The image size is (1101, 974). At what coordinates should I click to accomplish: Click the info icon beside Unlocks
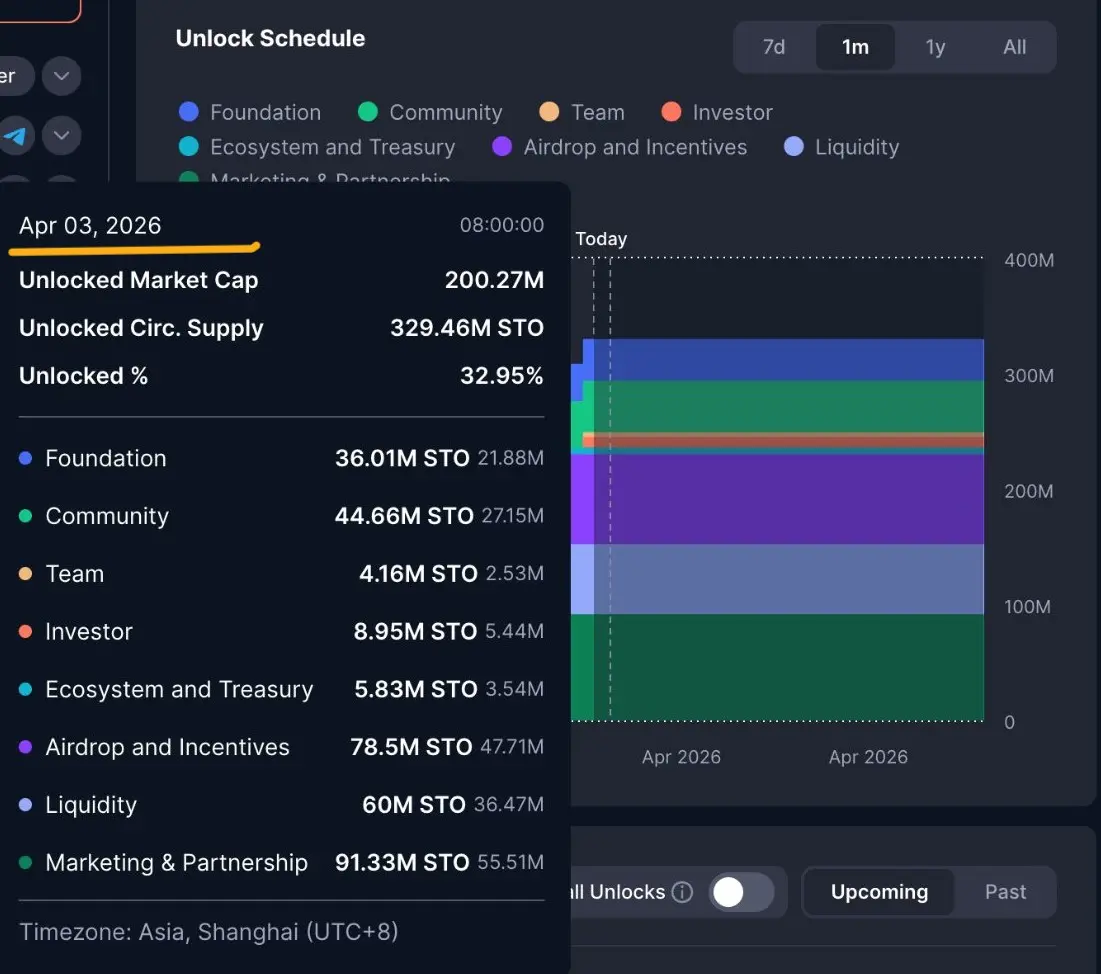682,892
